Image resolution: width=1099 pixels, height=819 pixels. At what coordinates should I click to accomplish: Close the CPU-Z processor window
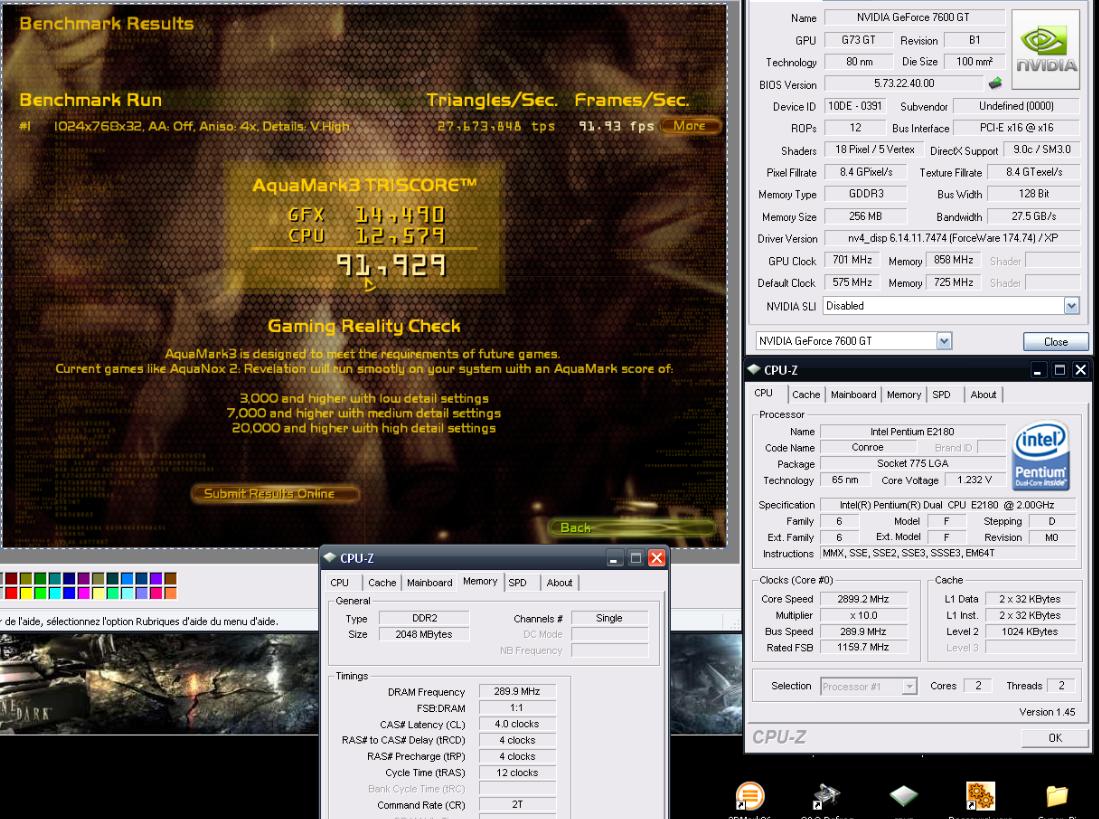click(x=1081, y=370)
